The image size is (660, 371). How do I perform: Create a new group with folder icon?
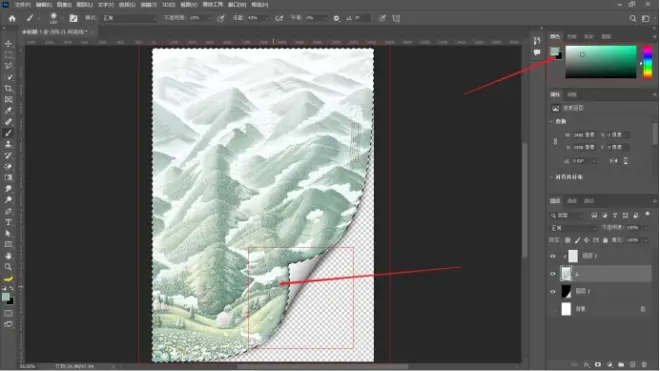[x=621, y=364]
